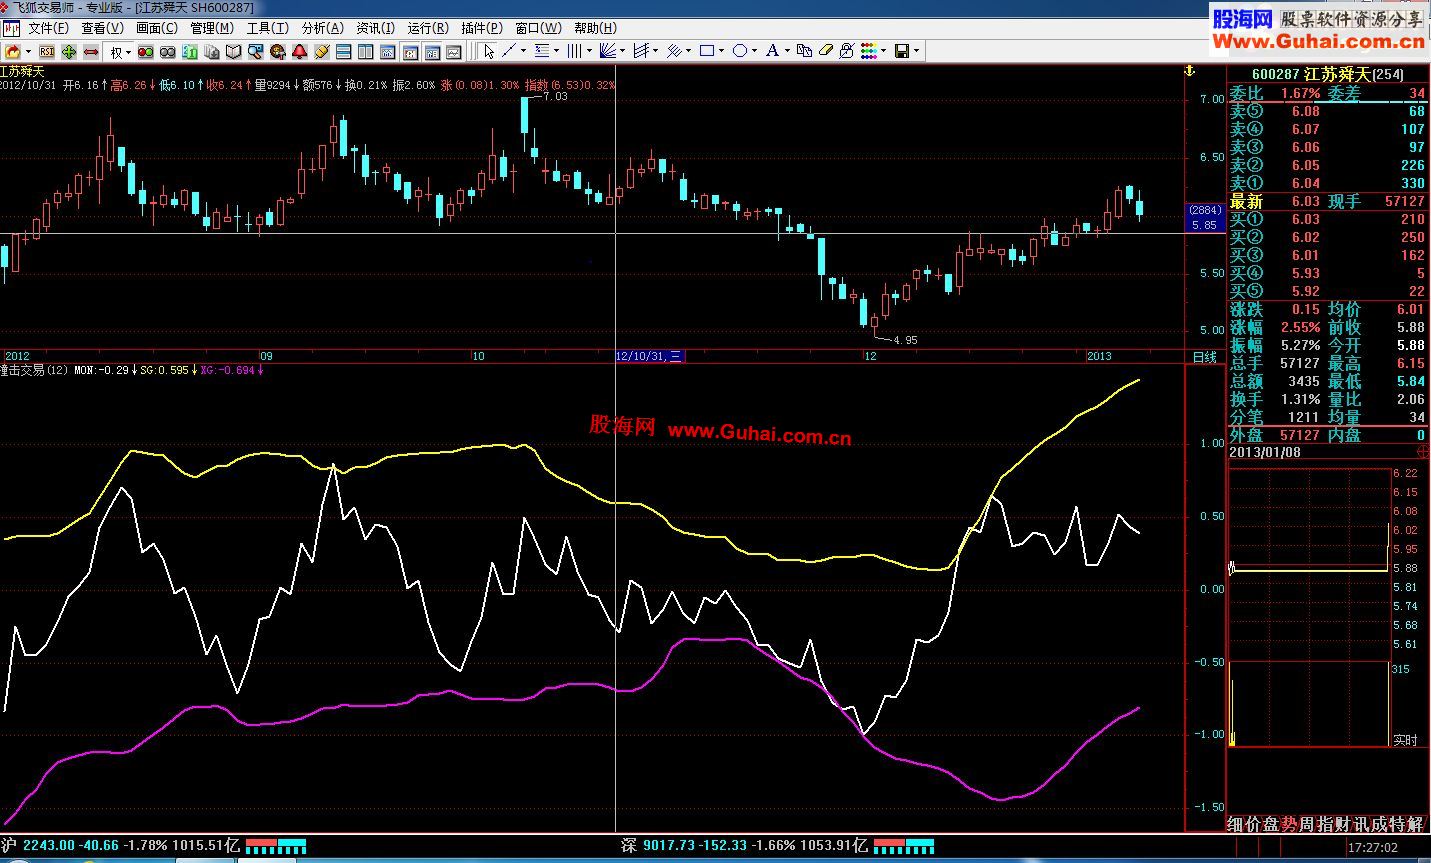Select the arrow pointer tool
The image size is (1431, 863).
pos(489,51)
